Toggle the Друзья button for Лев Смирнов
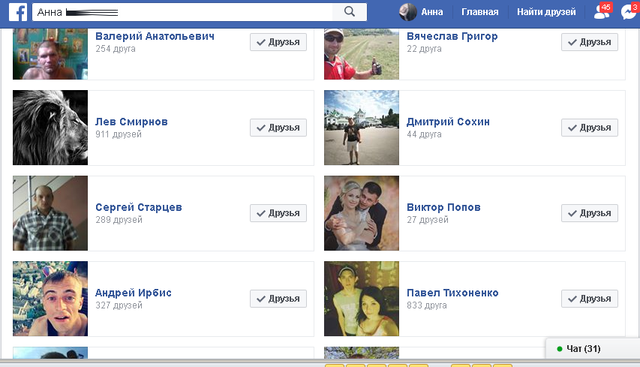 click(278, 128)
